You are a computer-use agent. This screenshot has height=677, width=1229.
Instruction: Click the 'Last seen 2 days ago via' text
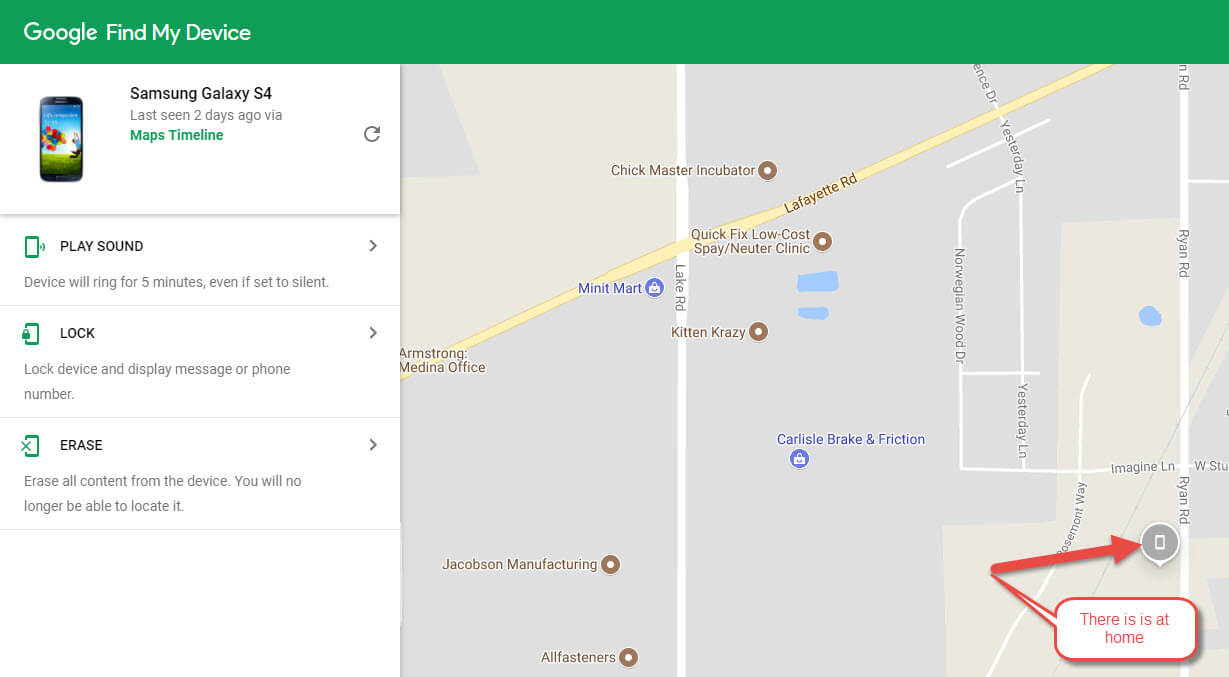pos(206,115)
